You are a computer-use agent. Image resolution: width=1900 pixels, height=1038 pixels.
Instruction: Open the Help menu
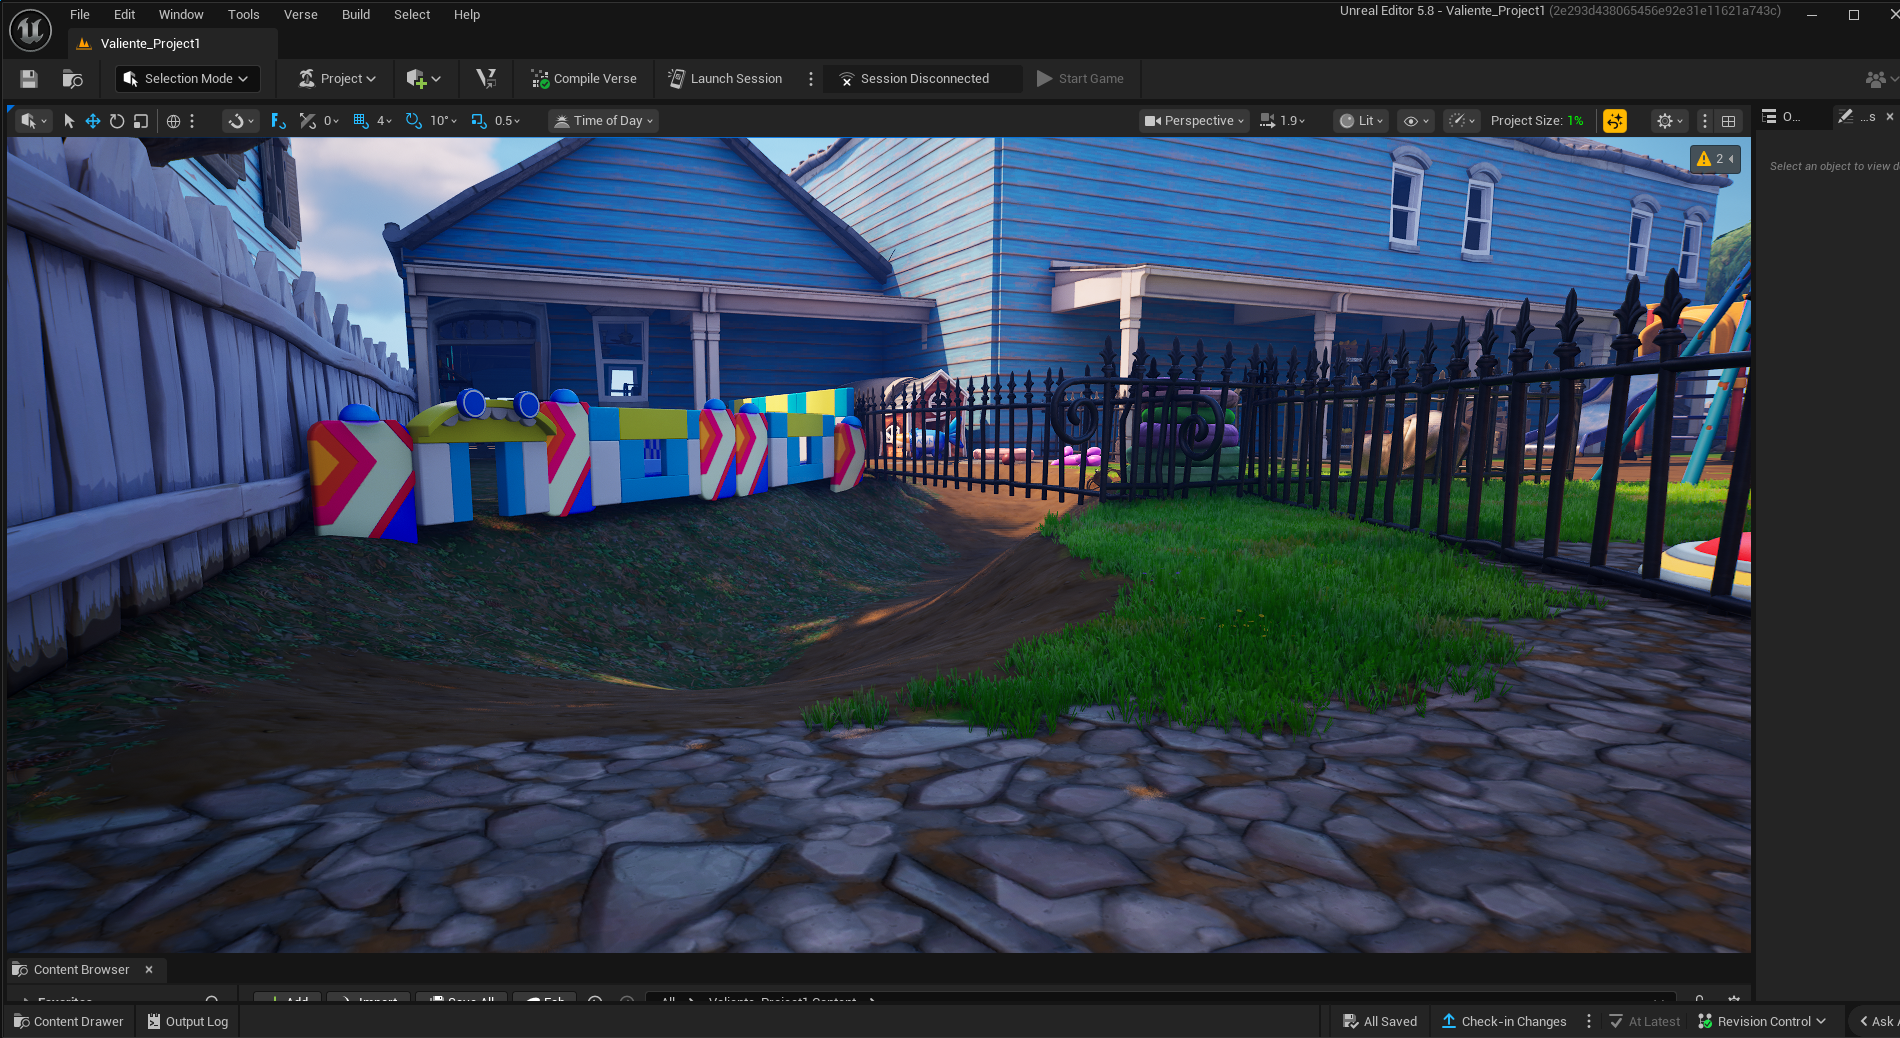[x=467, y=15]
